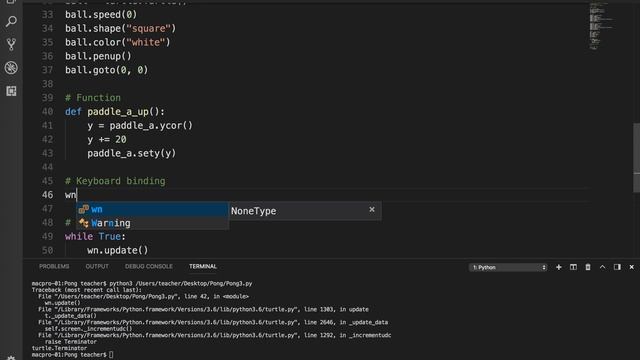Maximize panel with up chevron

[x=602, y=267]
